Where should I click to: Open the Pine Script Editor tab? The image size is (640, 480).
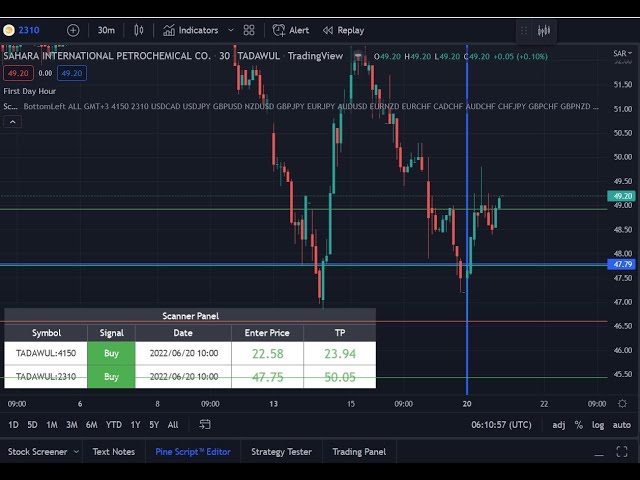point(193,452)
